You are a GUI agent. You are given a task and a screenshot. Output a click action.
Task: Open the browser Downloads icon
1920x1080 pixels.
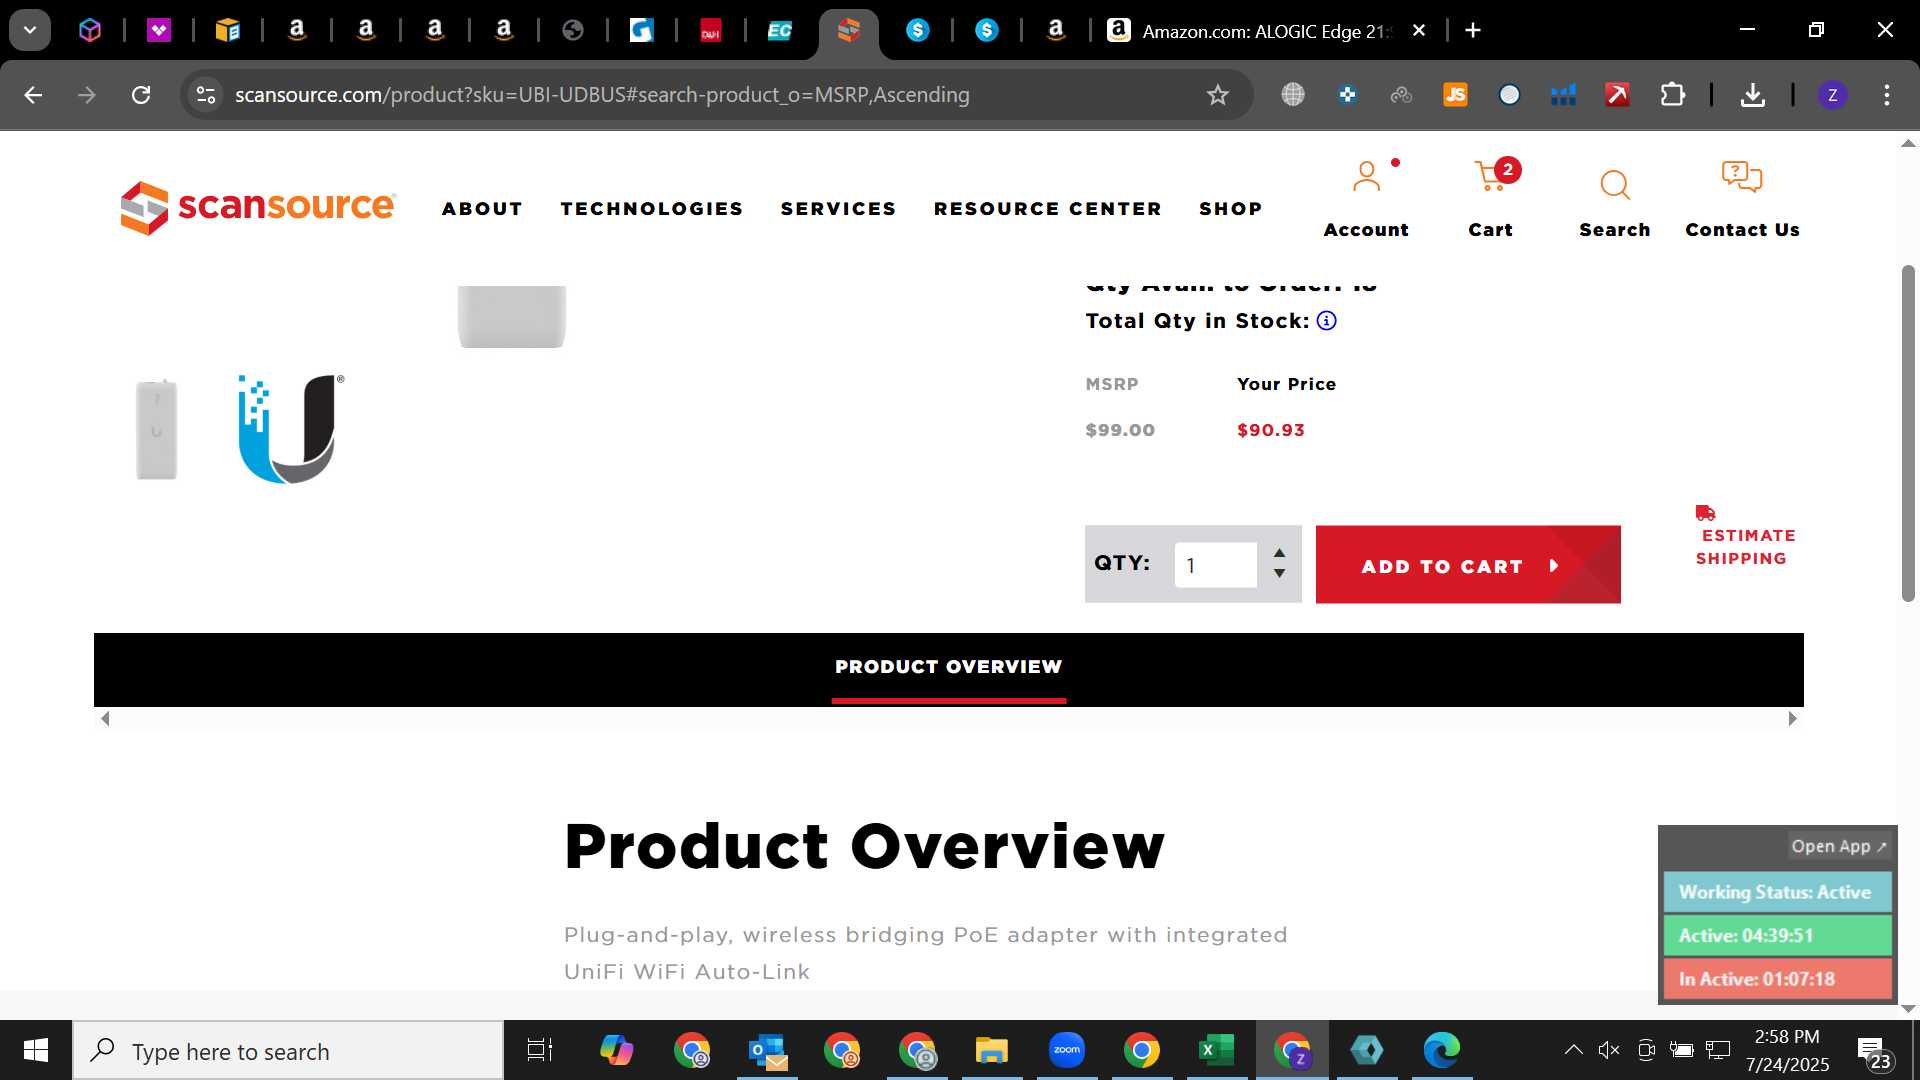[x=1752, y=95]
